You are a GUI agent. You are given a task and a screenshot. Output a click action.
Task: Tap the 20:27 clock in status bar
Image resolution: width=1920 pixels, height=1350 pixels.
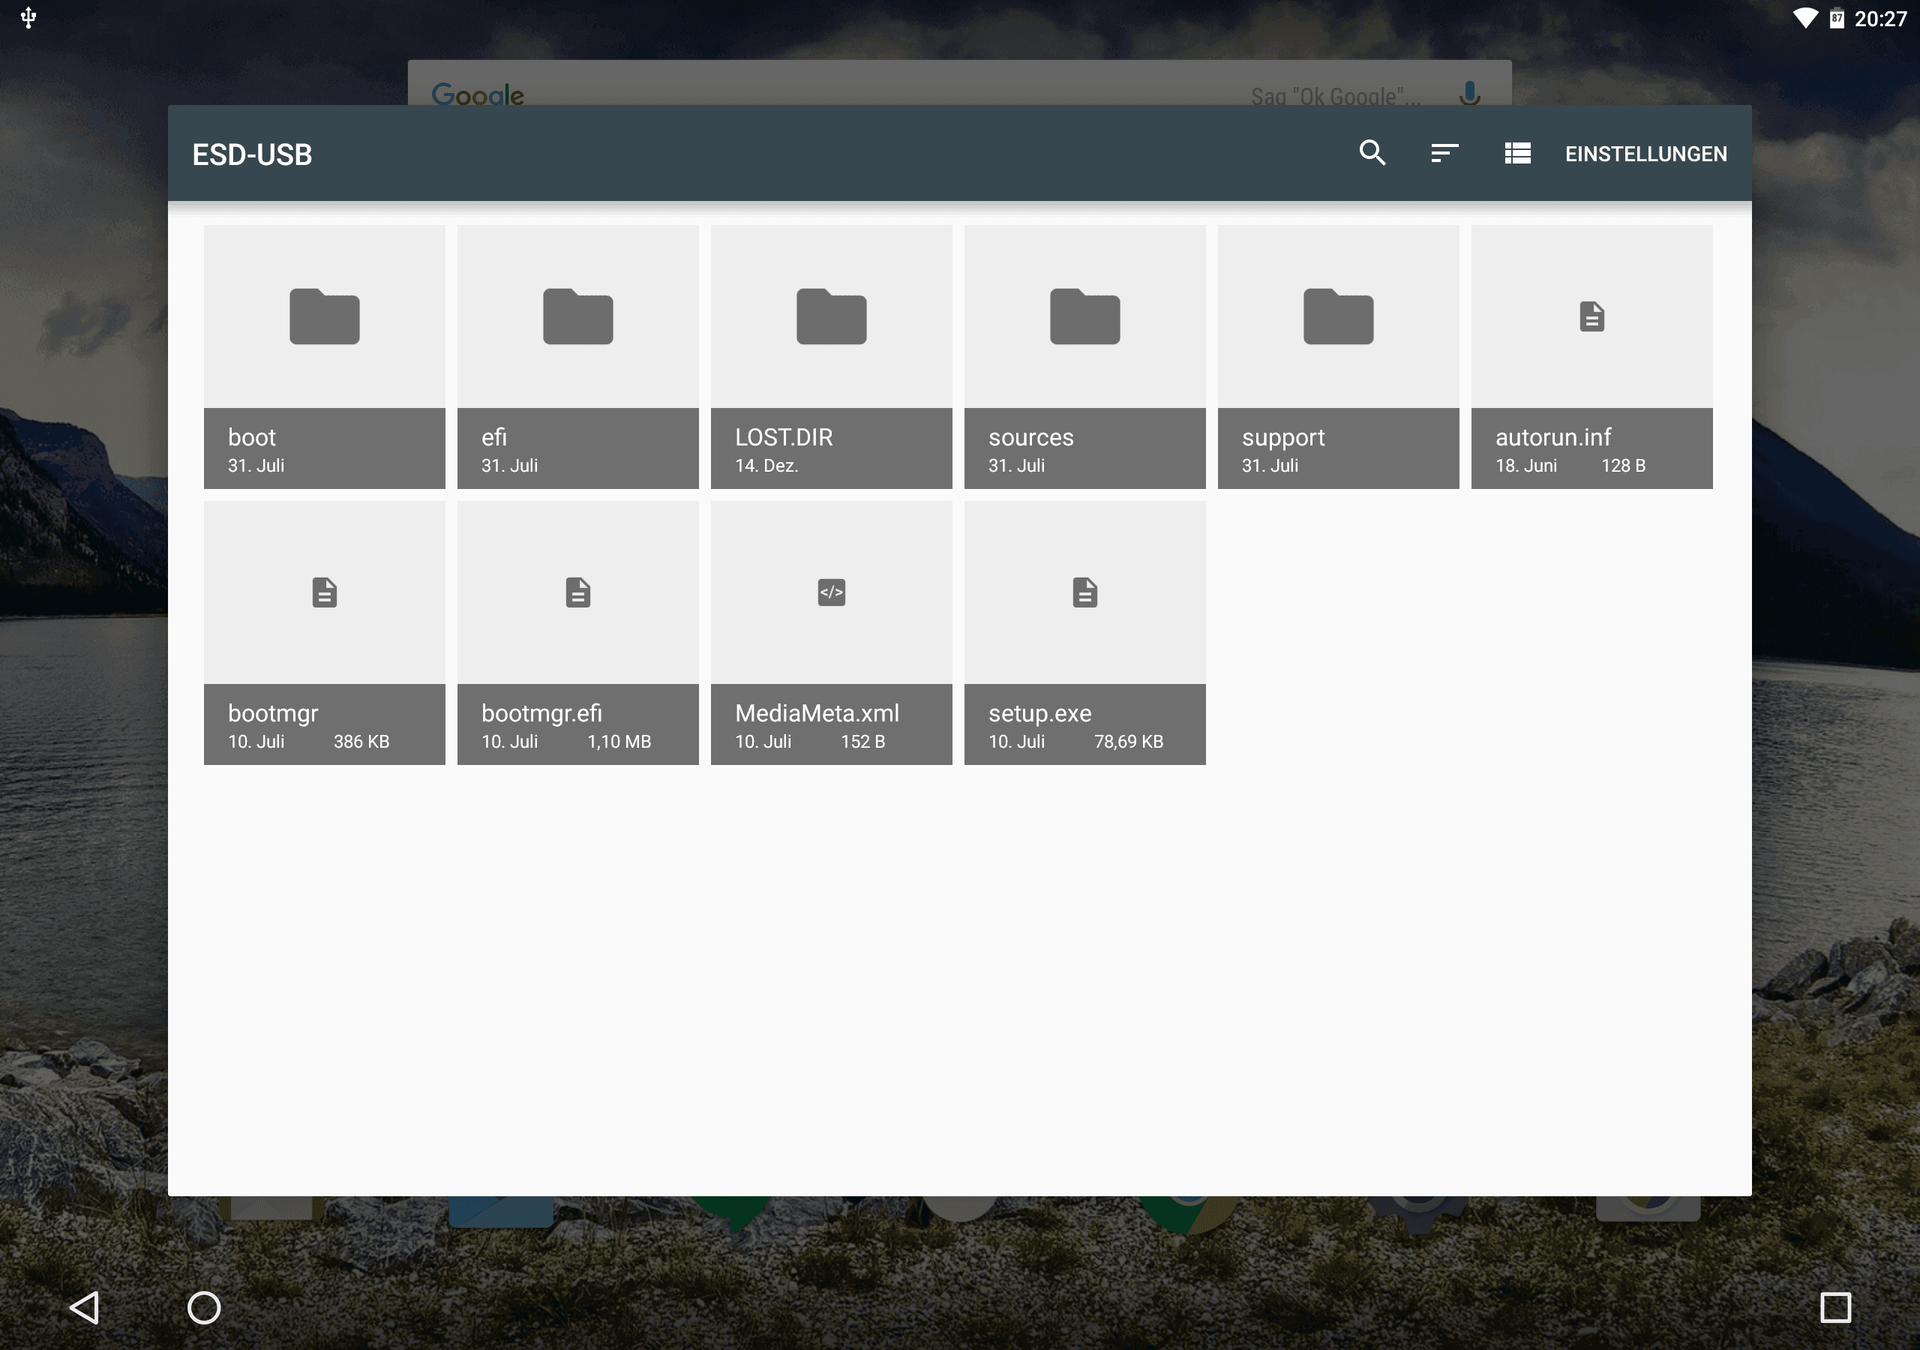pos(1880,19)
